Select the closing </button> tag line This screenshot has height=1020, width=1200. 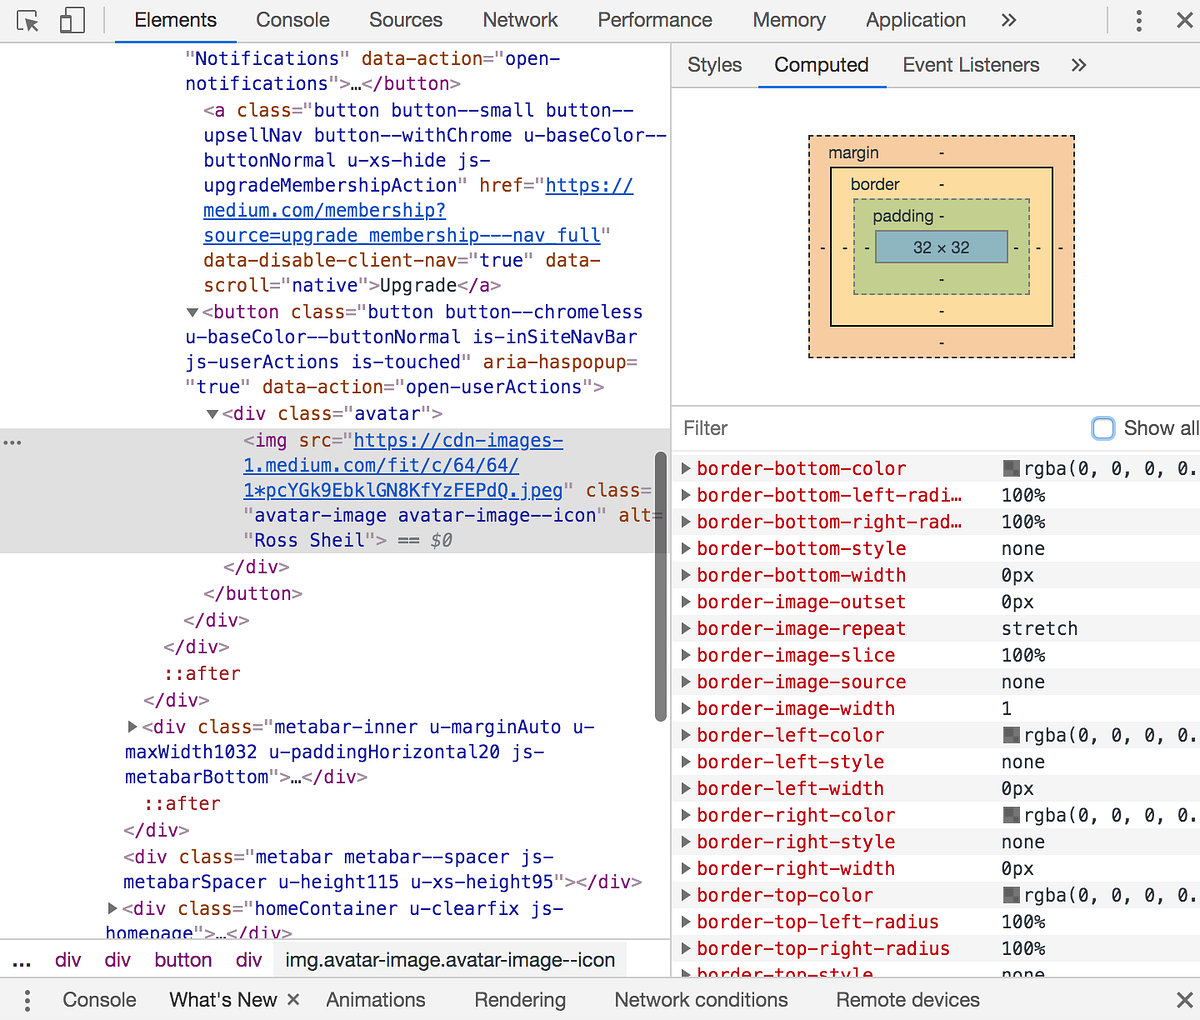click(x=253, y=594)
